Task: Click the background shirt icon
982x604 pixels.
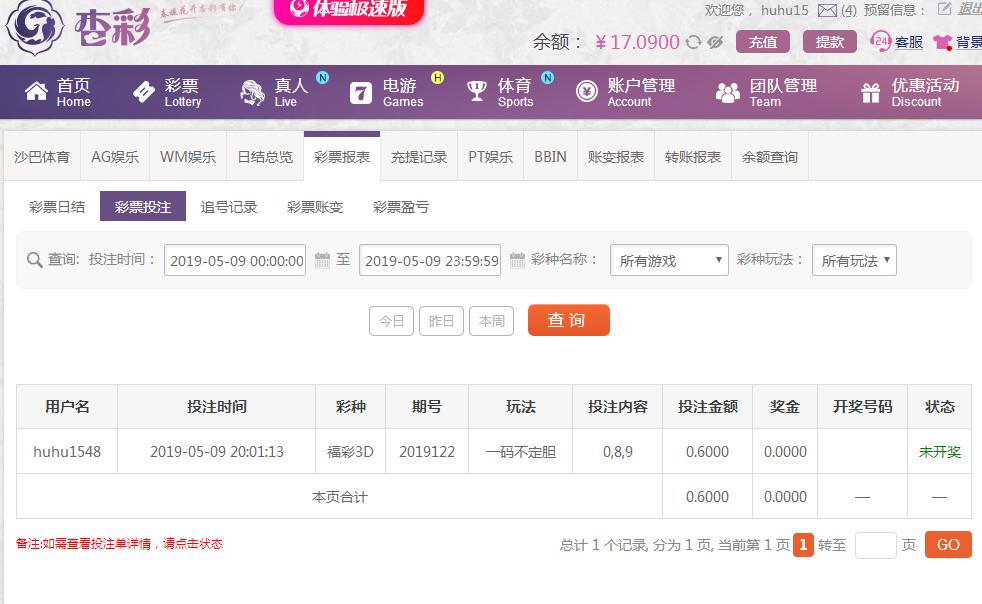Action: pyautogui.click(x=942, y=43)
